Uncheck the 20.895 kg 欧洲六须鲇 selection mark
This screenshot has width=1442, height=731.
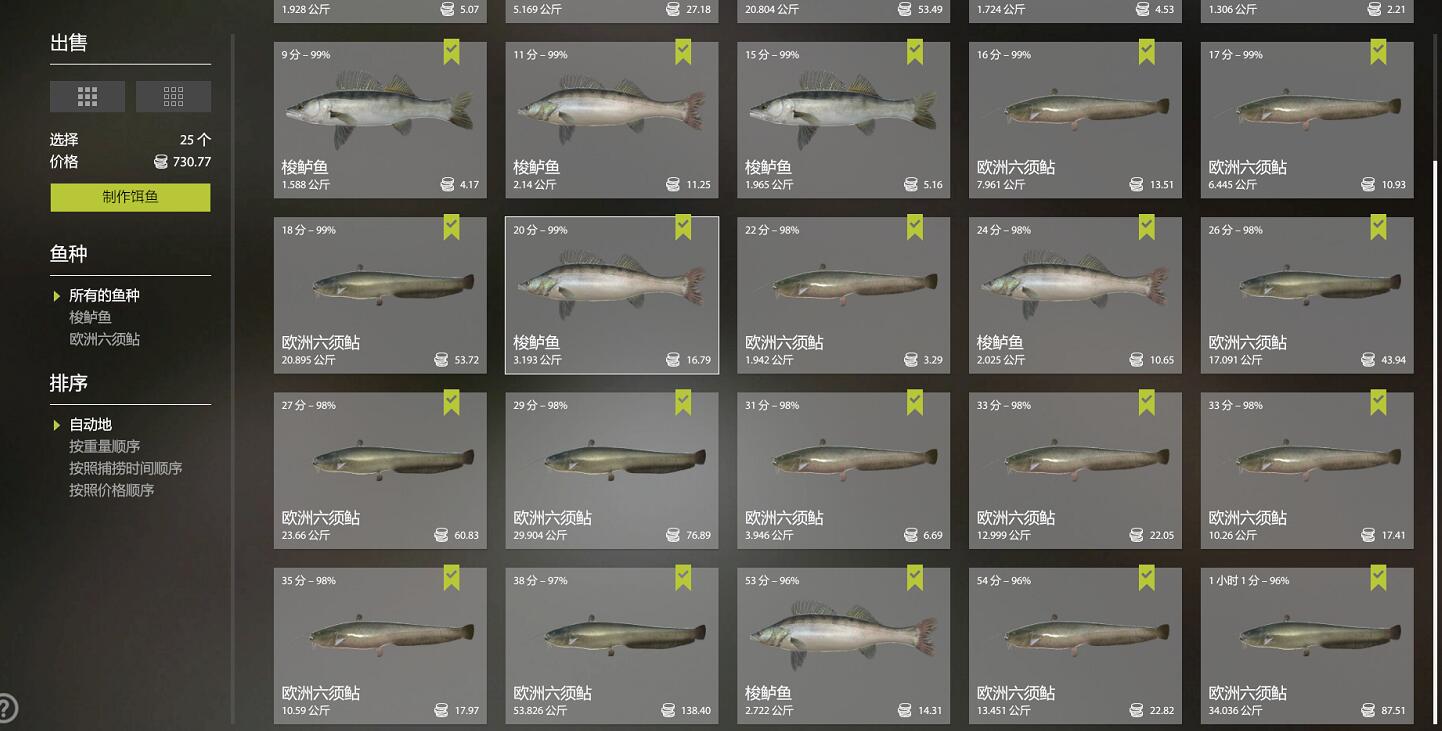451,227
